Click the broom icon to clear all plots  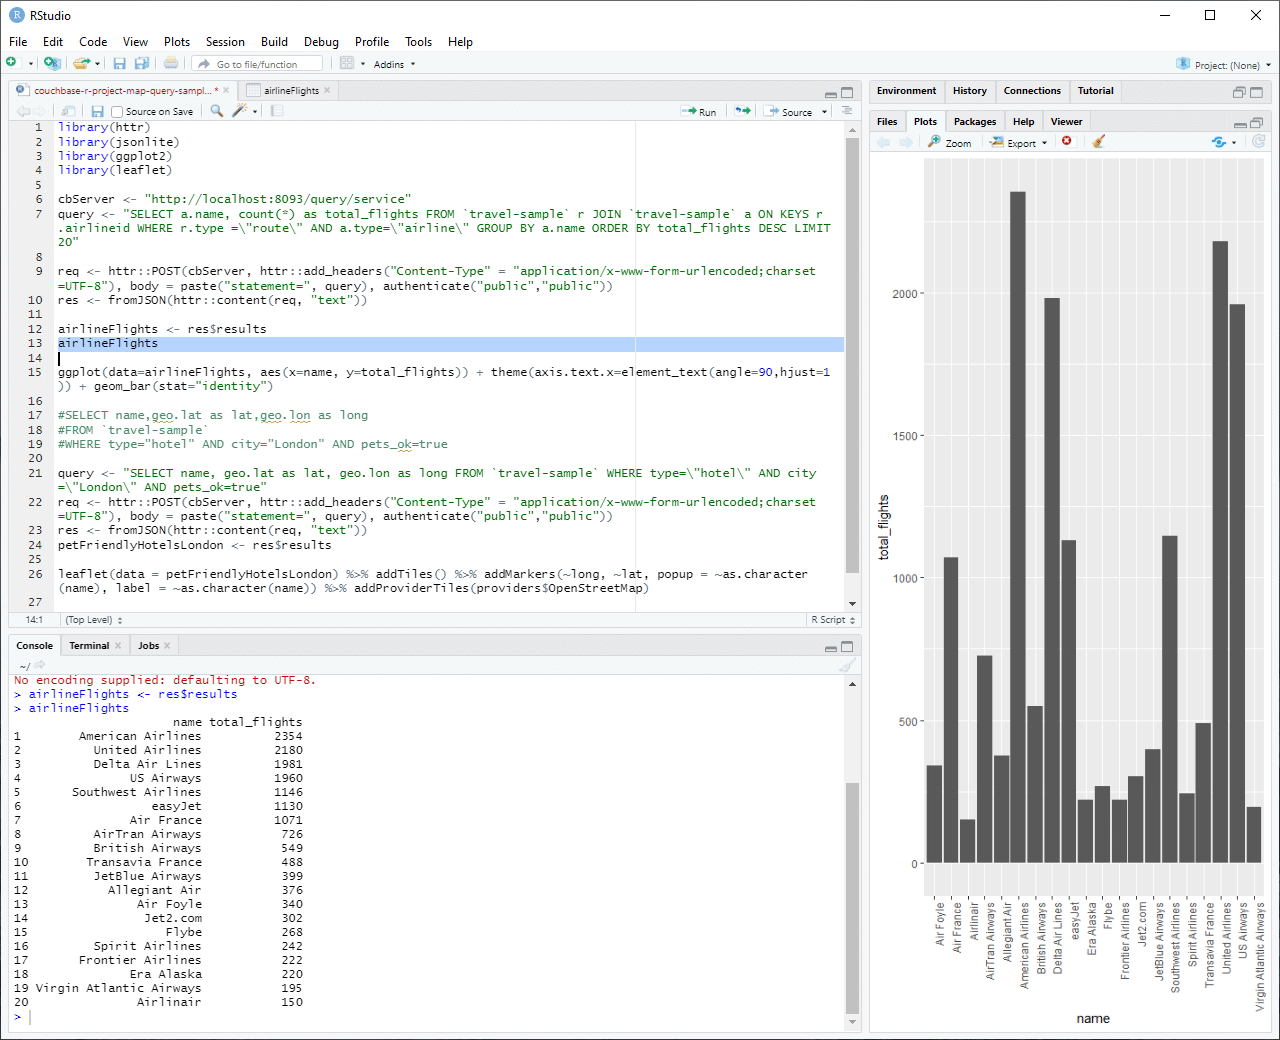[1098, 142]
